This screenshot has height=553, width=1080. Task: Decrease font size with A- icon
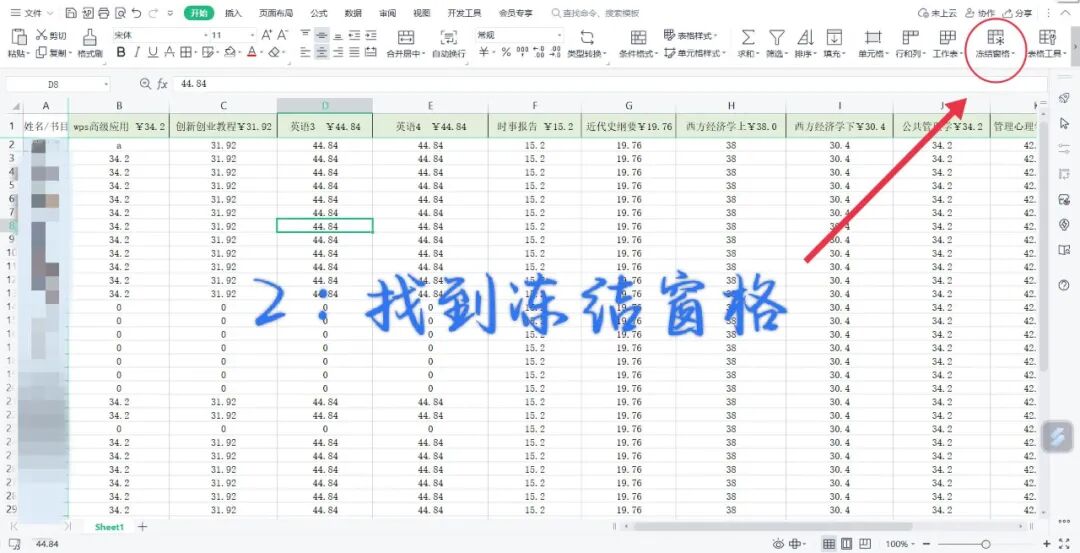click(x=284, y=35)
